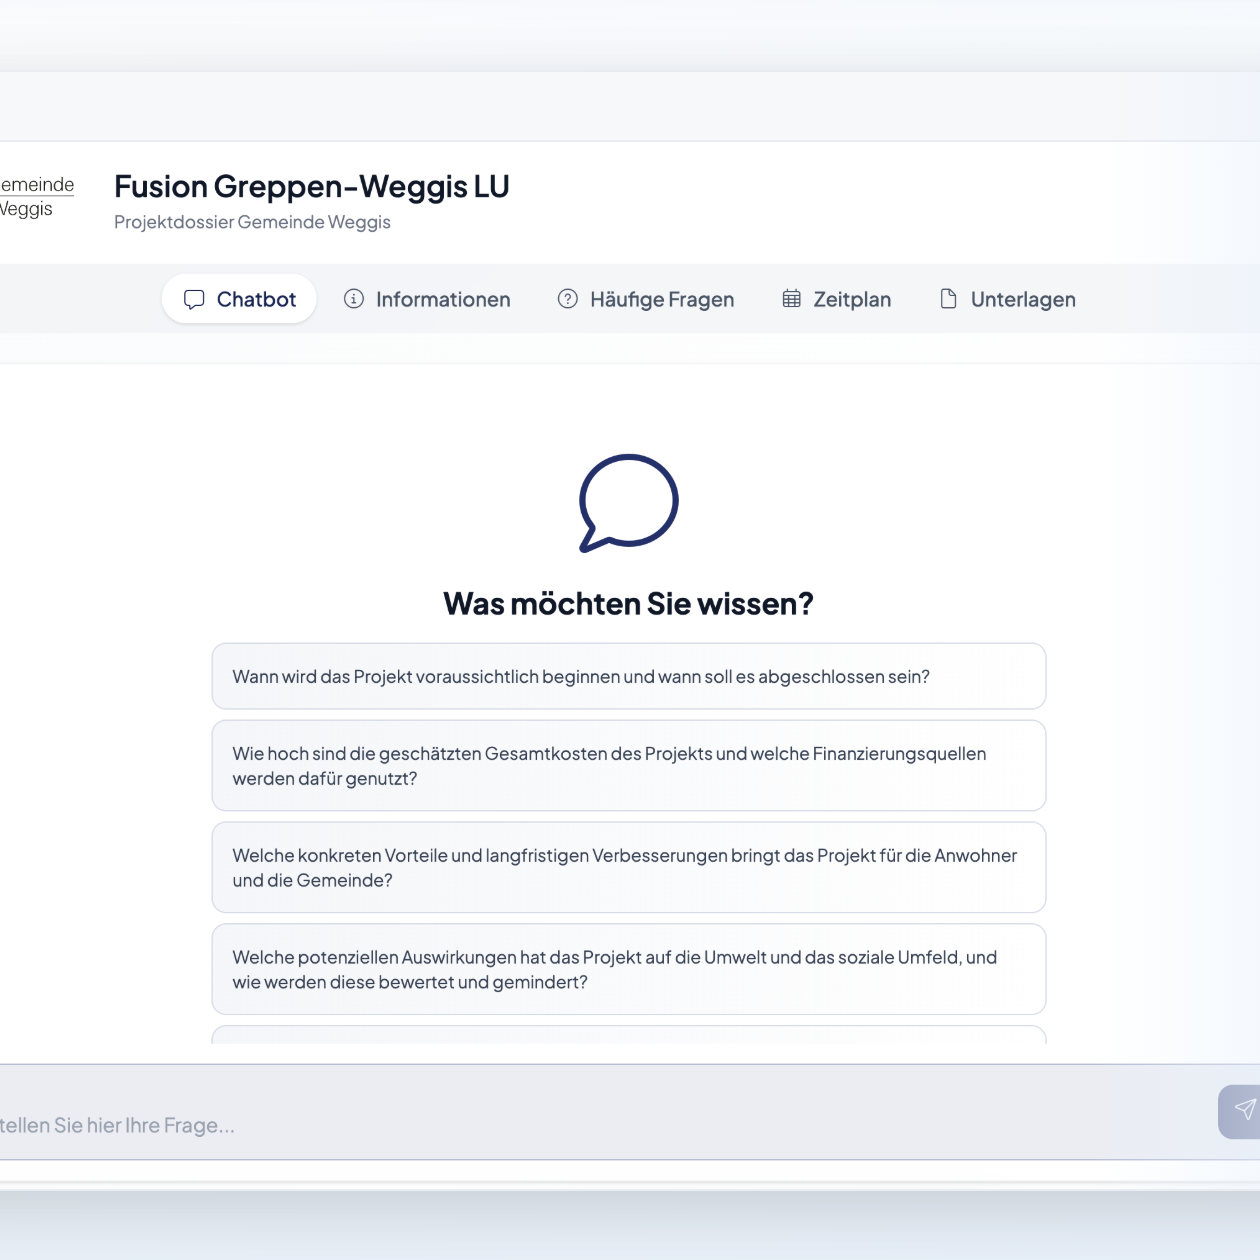Go to the Zeitplan tab

pos(851,300)
